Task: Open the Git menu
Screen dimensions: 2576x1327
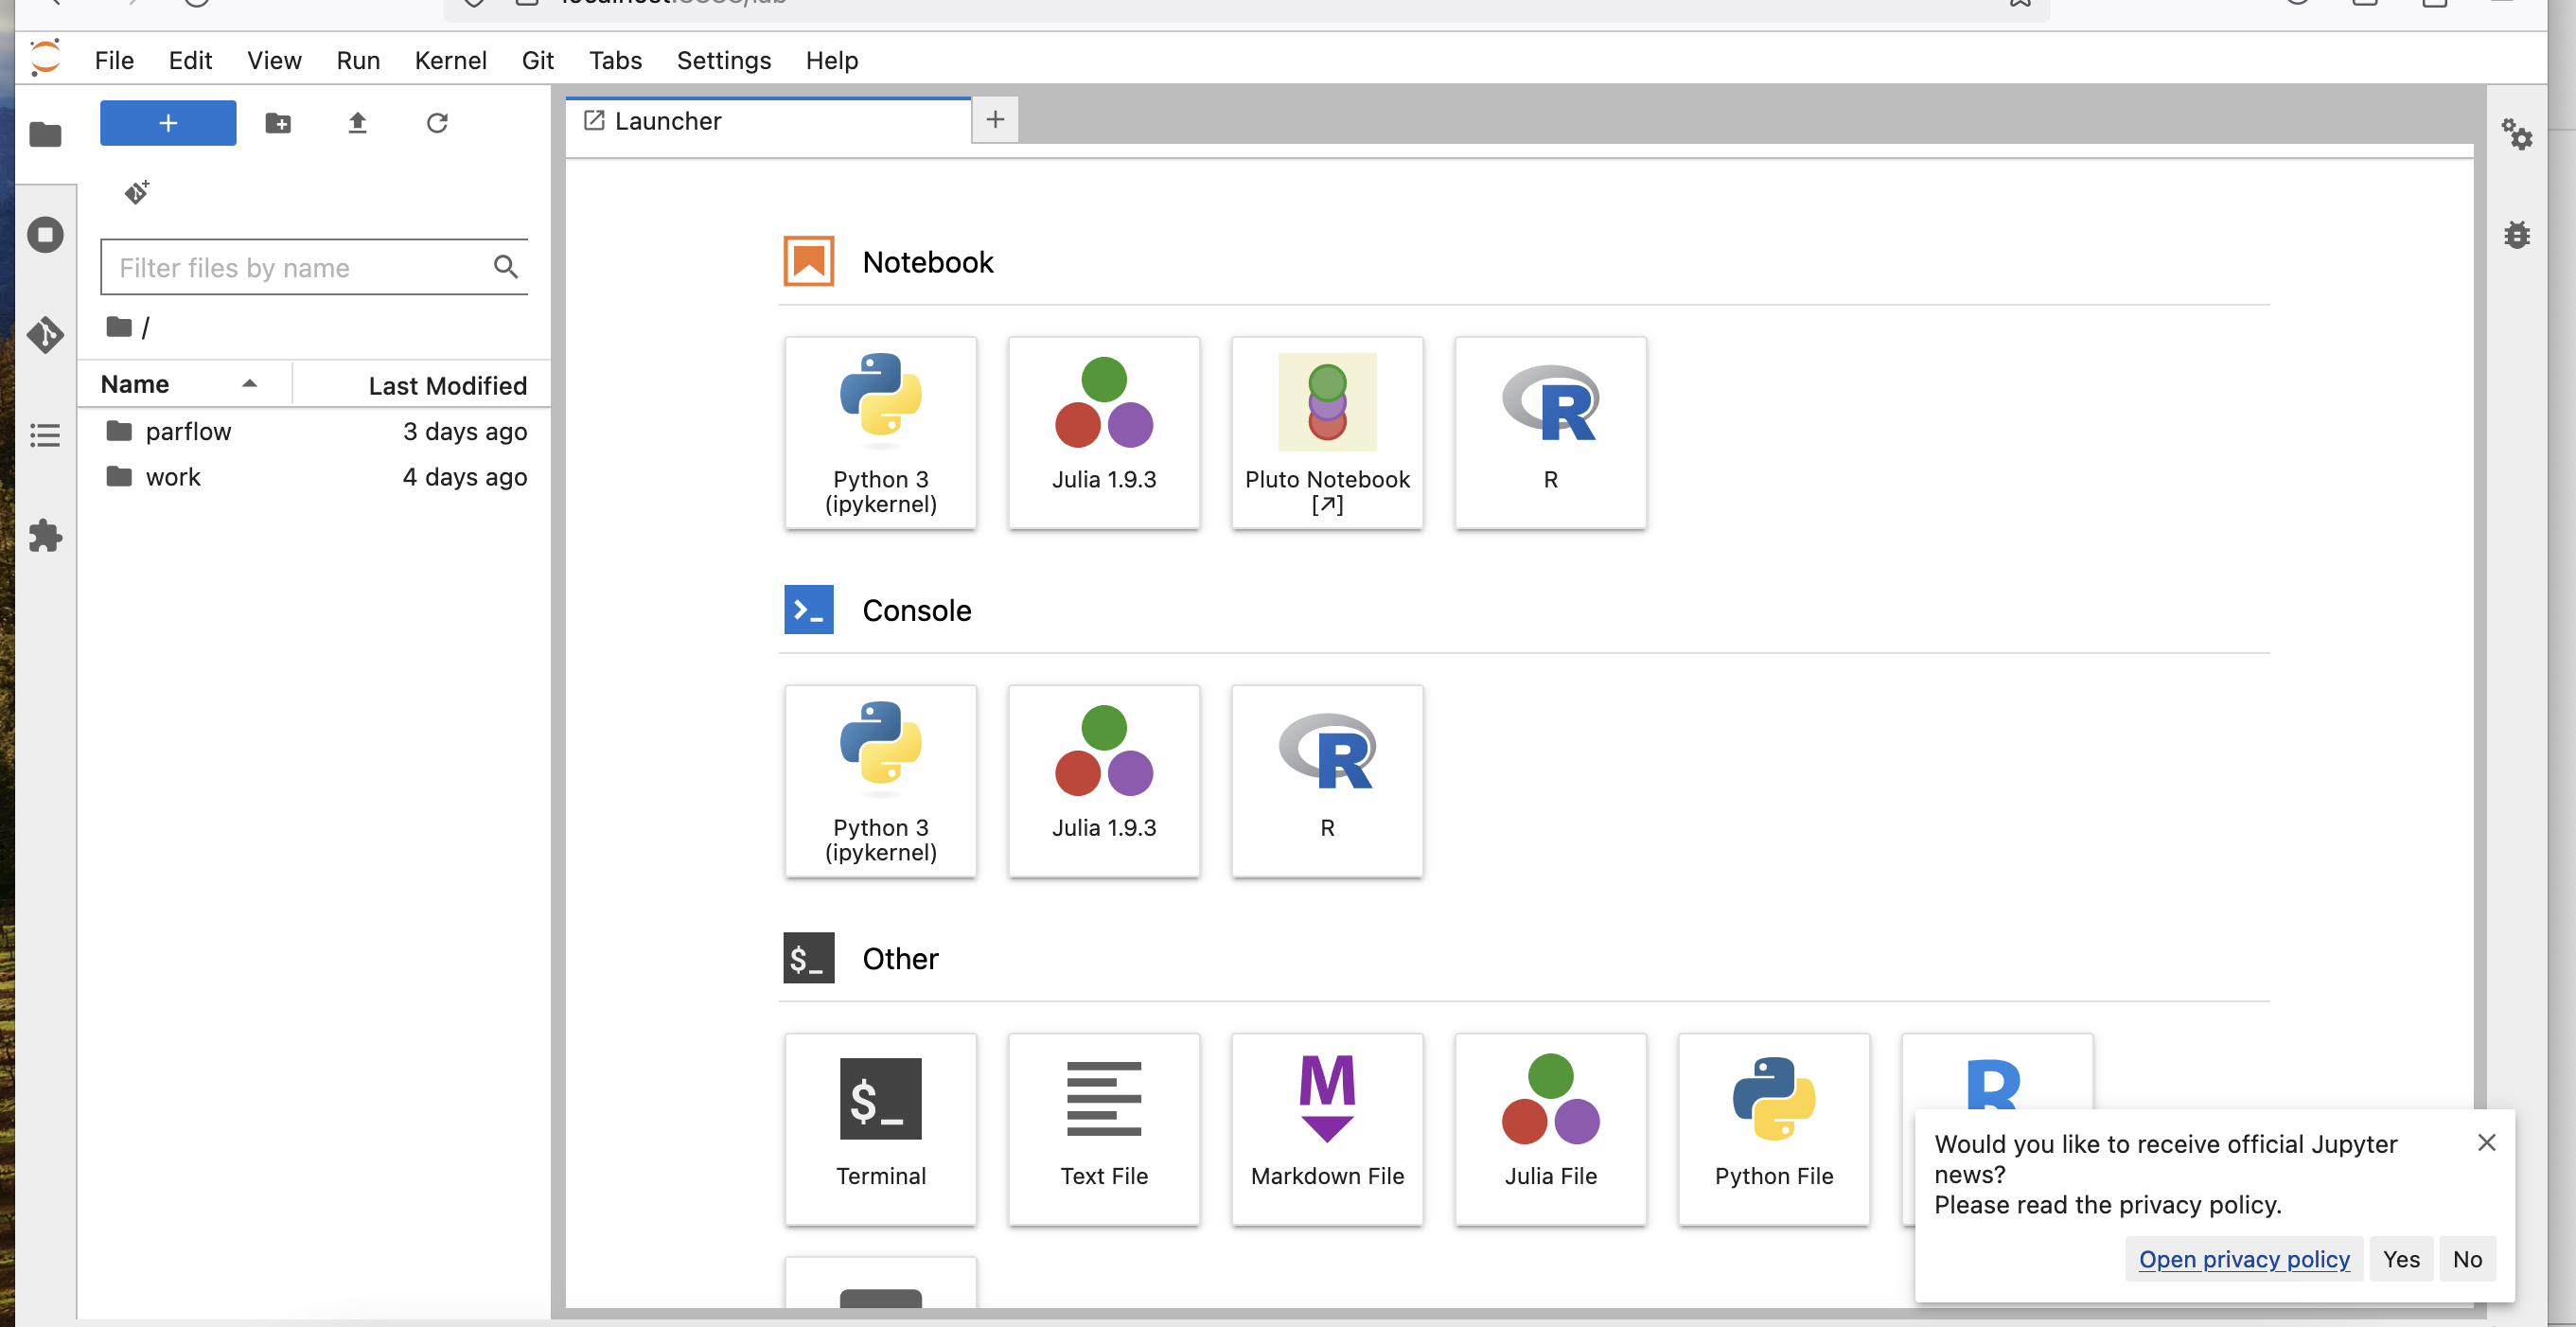Action: pos(537,60)
